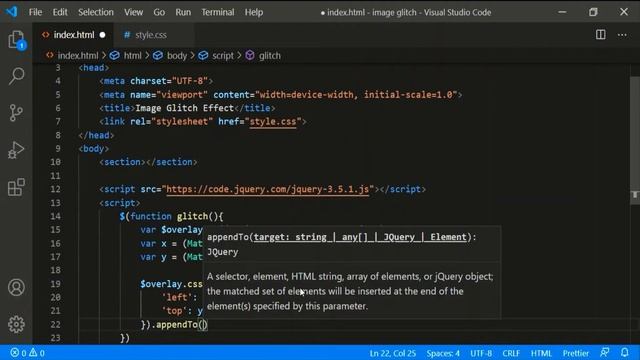Open the editor More Actions ellipsis

(622, 35)
